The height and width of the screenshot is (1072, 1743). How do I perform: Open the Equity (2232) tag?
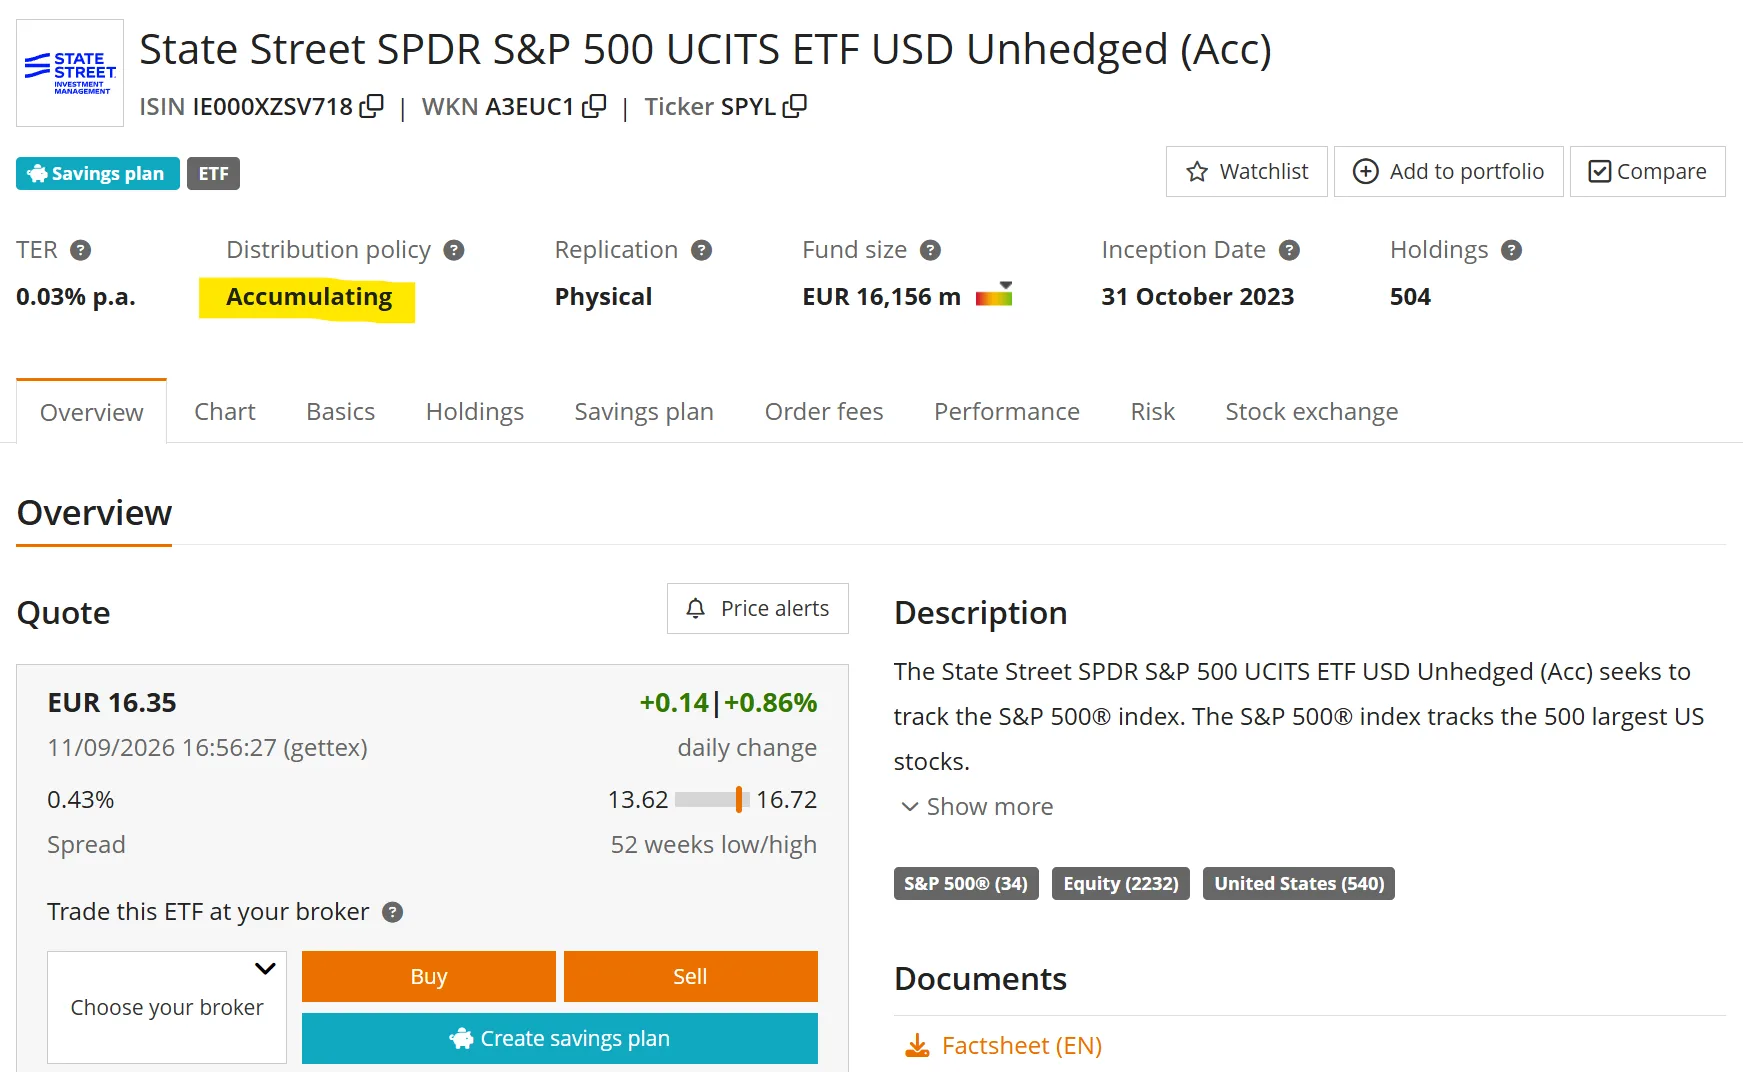(x=1121, y=884)
